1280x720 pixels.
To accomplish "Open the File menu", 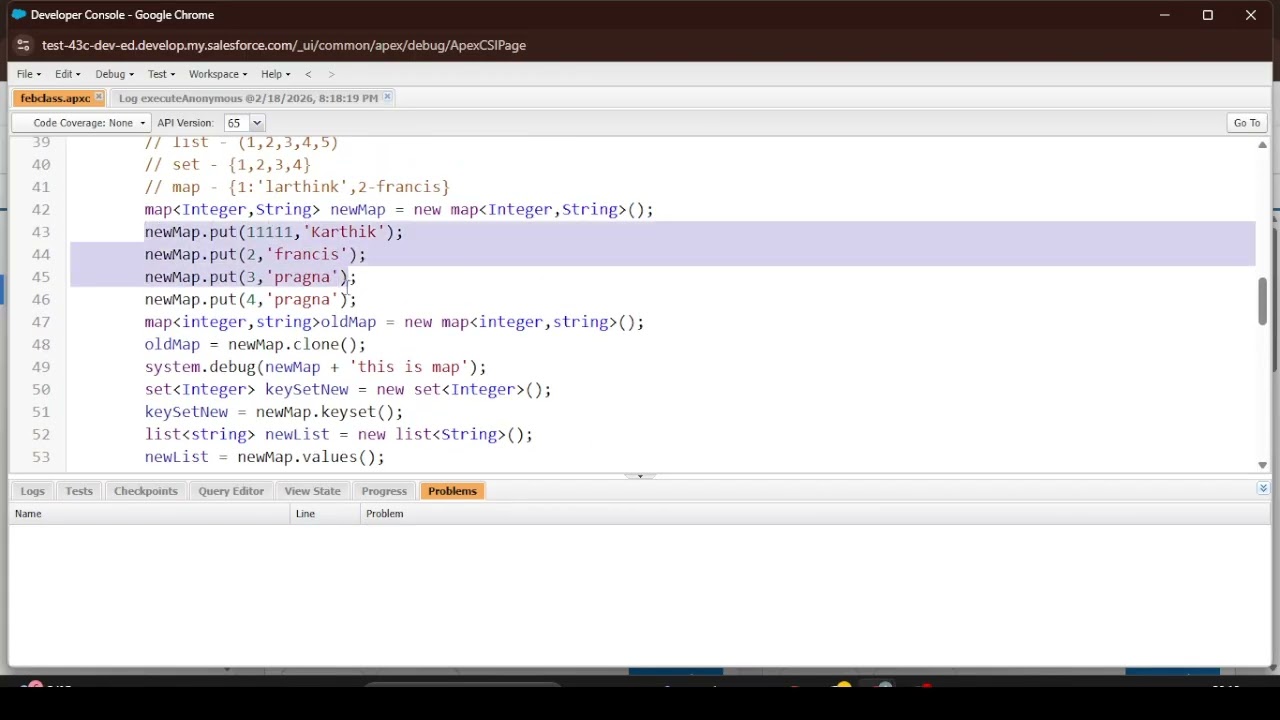I will 28,74.
